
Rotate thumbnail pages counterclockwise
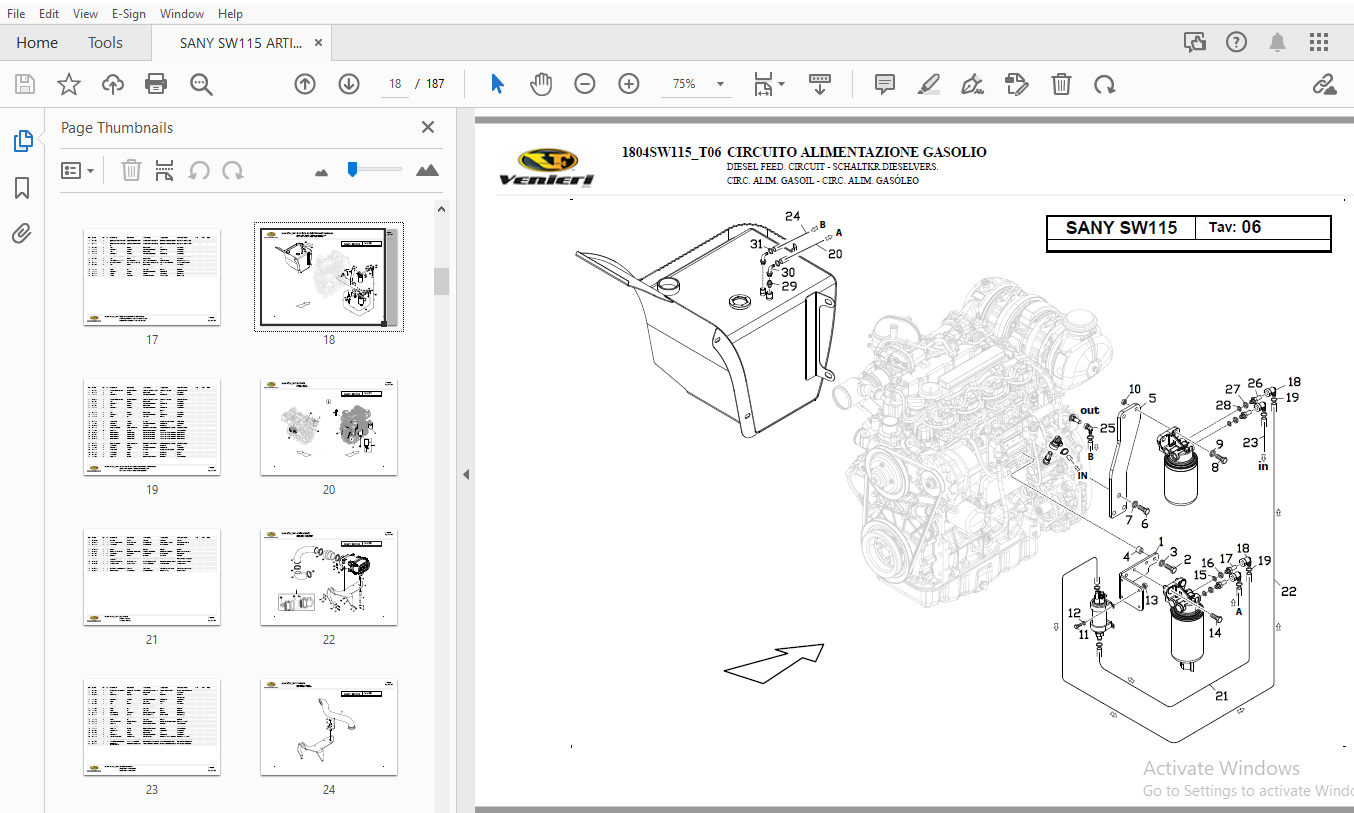199,171
